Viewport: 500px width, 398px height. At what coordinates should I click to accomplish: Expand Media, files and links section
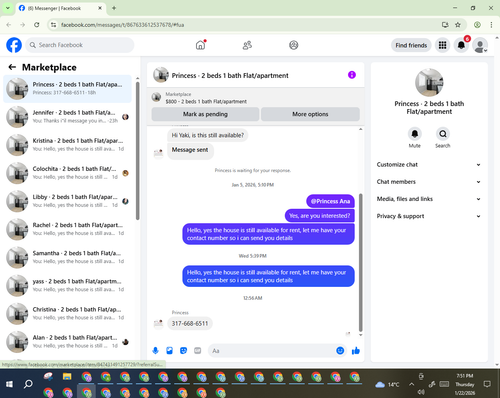(429, 199)
